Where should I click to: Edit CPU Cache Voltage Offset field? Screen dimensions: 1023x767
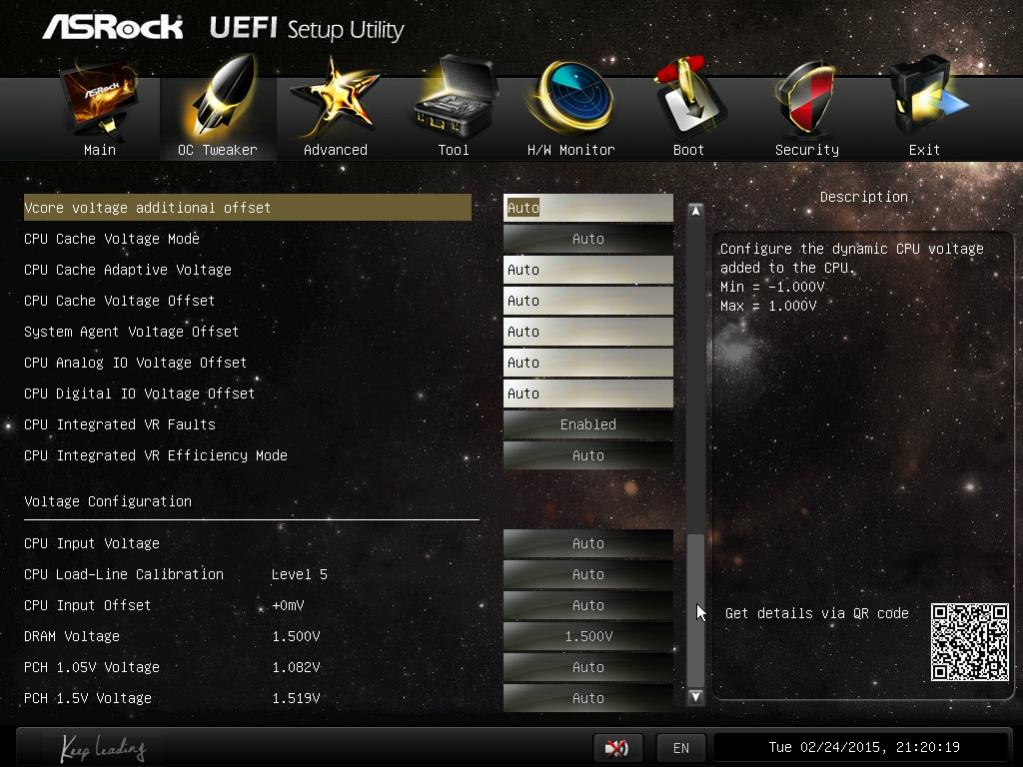pos(588,301)
